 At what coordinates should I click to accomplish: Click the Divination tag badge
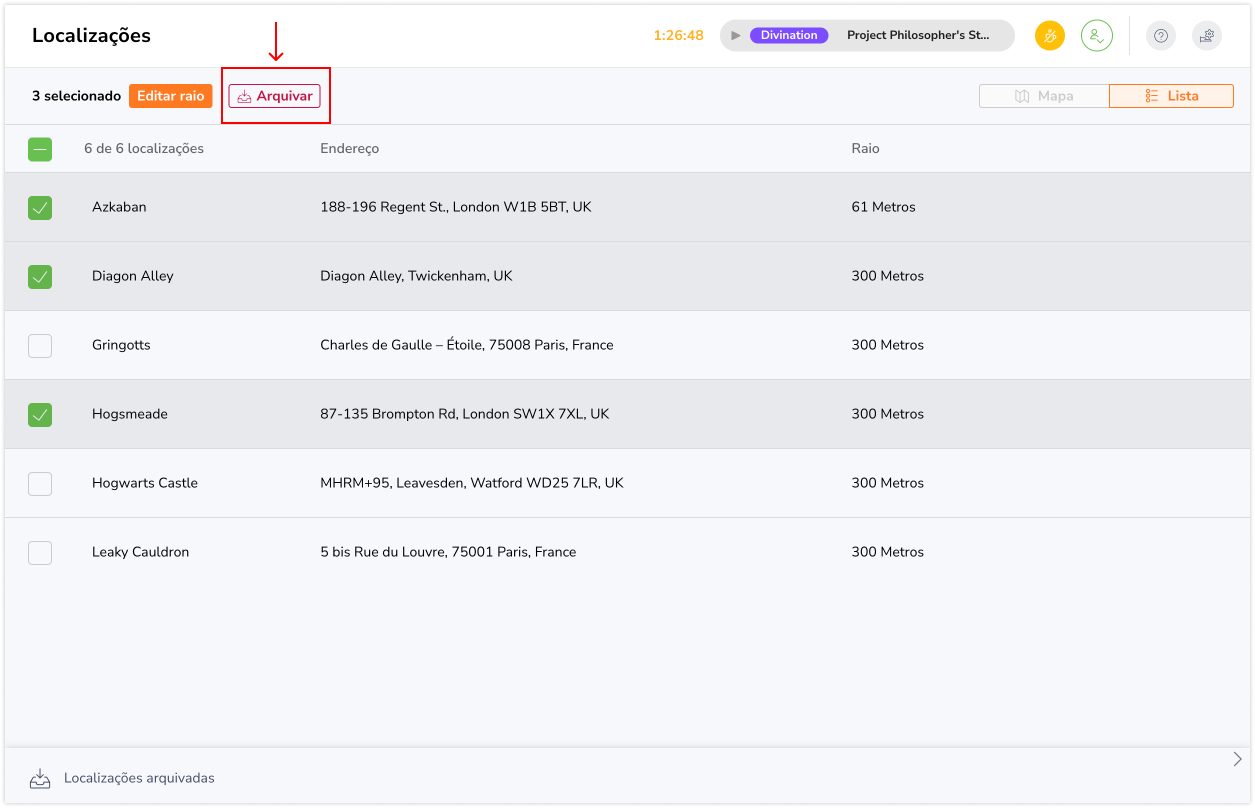coord(789,35)
